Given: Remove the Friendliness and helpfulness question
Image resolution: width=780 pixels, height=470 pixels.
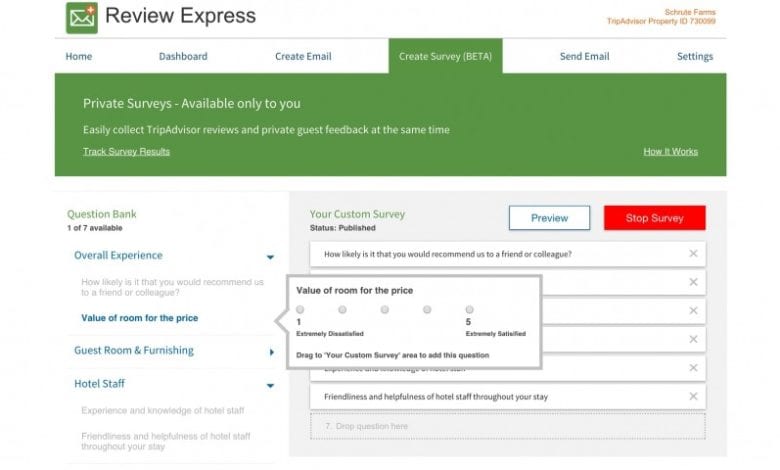Looking at the screenshot, I should click(693, 396).
